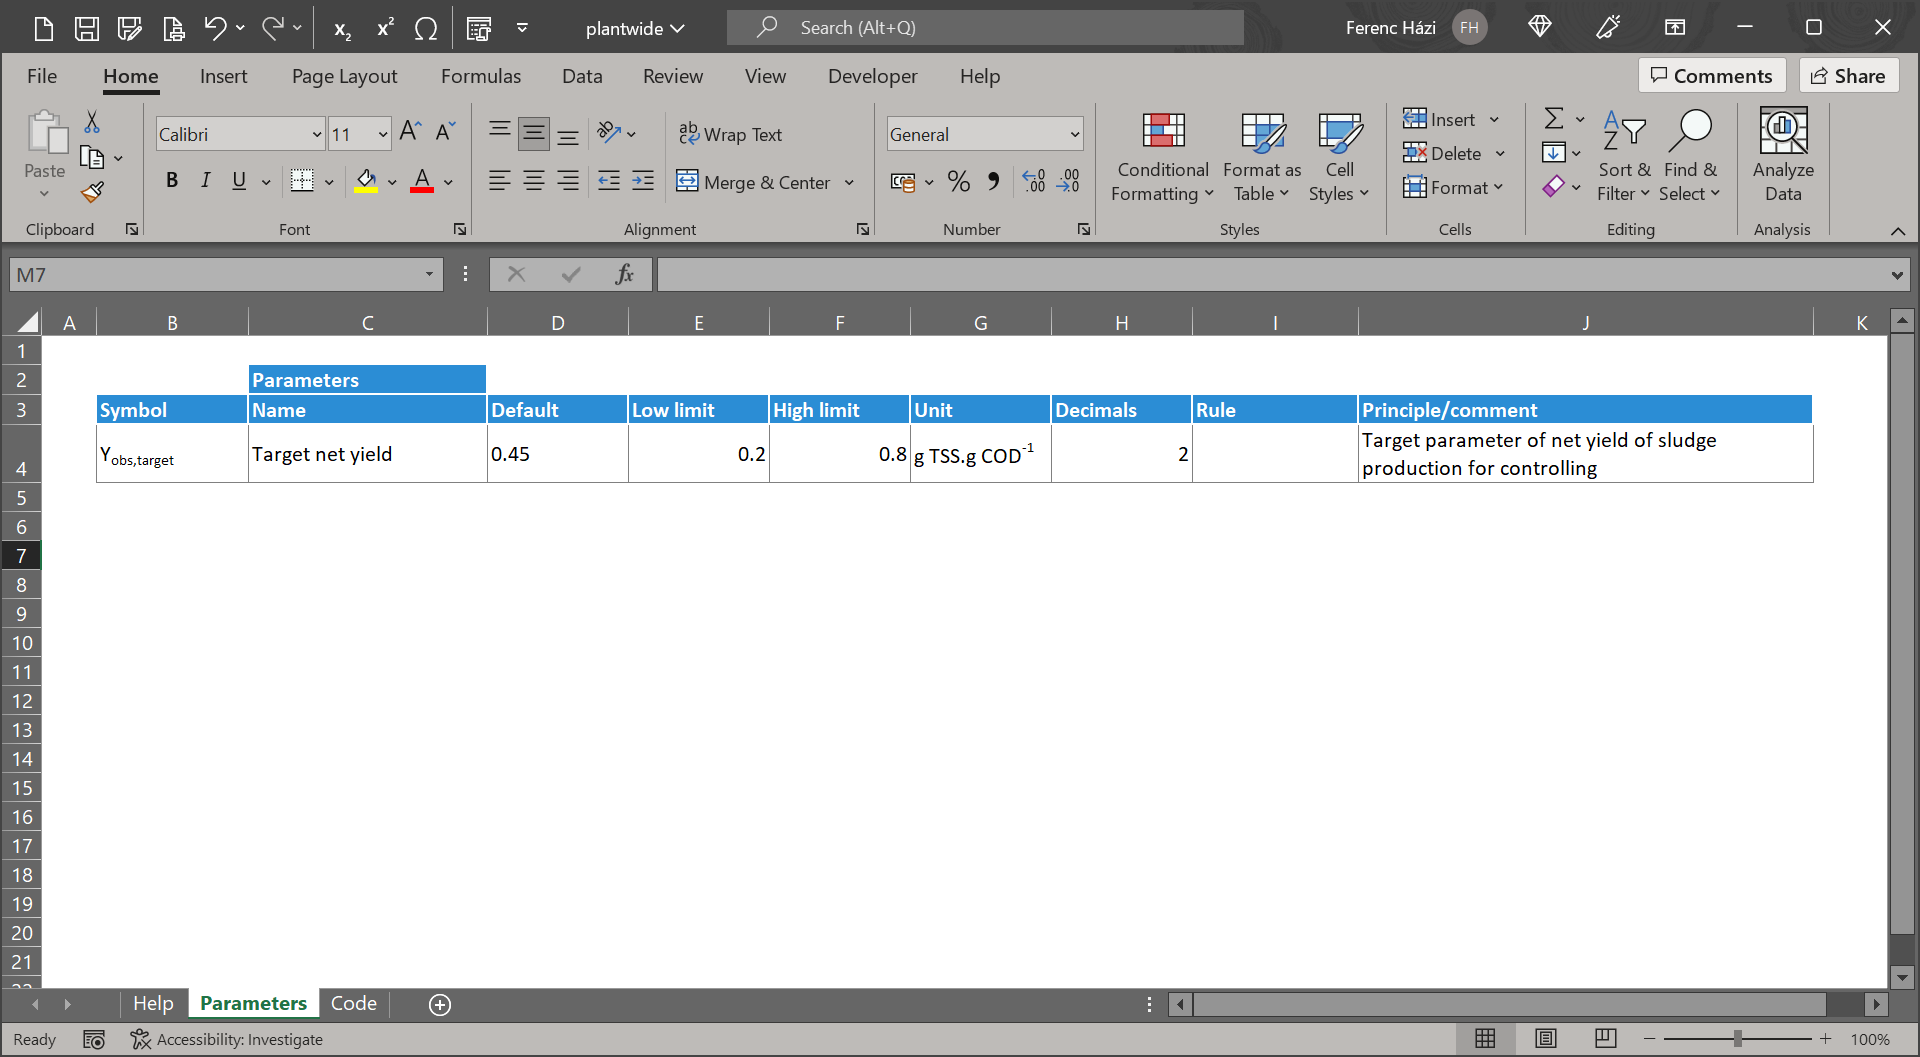Click the Comments button
This screenshot has height=1057, width=1920.
pyautogui.click(x=1711, y=76)
